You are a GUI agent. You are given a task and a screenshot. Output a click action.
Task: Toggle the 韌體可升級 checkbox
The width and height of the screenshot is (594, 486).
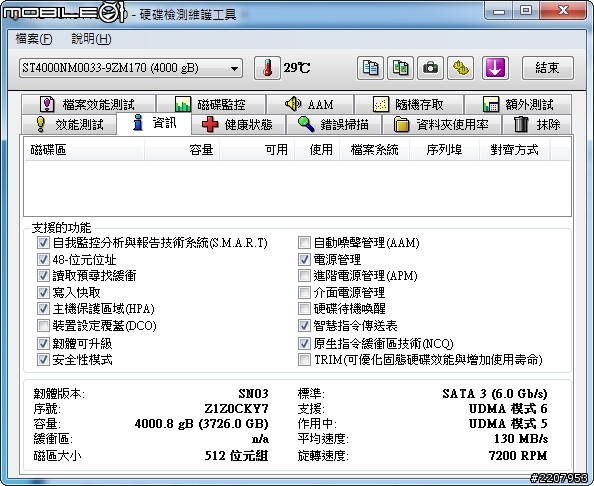pos(43,344)
